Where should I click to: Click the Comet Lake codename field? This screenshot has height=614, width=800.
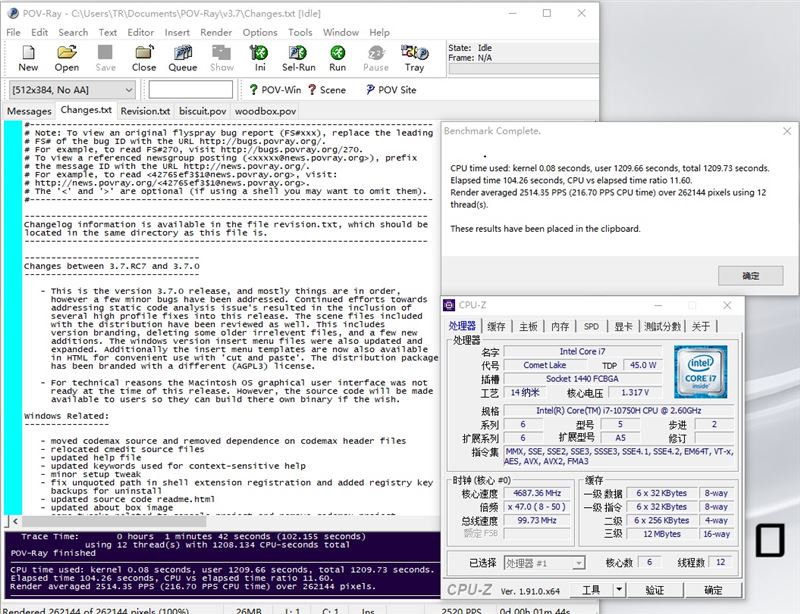(544, 365)
